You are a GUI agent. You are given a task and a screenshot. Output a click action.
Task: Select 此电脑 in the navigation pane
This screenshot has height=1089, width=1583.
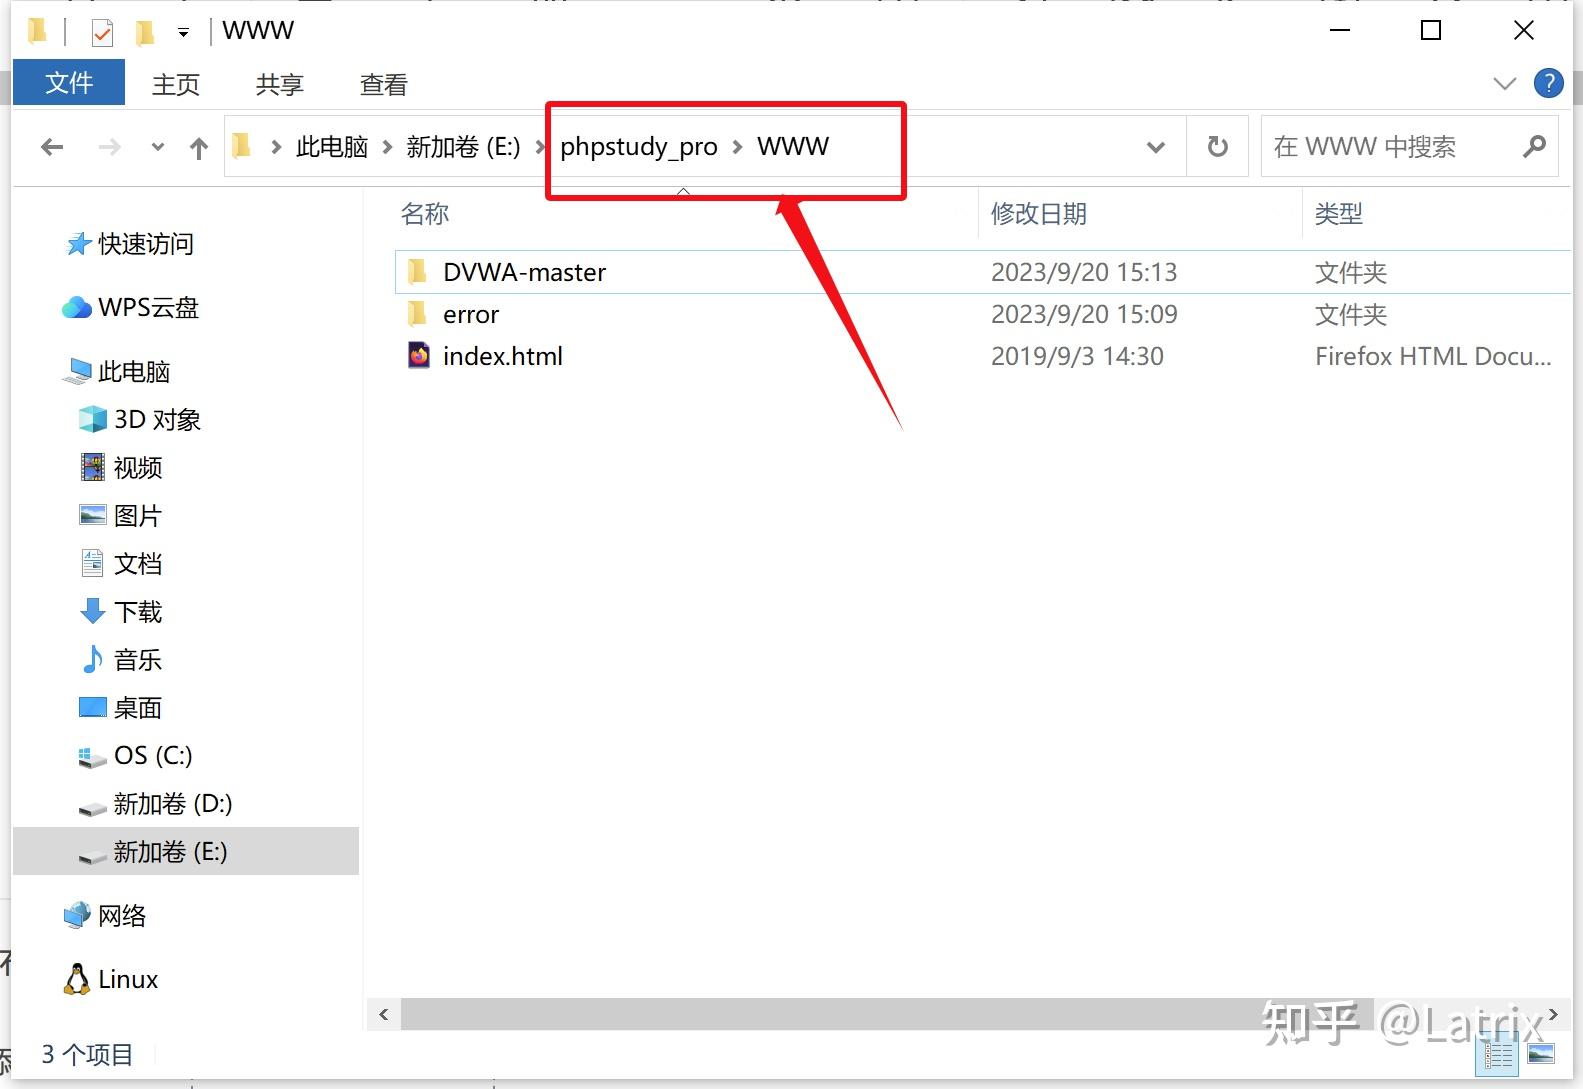point(117,371)
